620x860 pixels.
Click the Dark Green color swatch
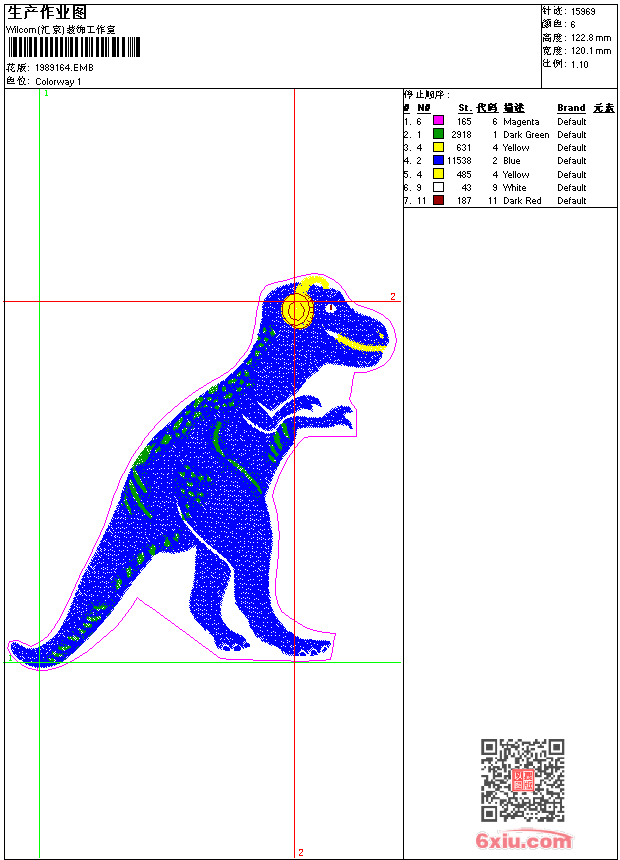[438, 133]
